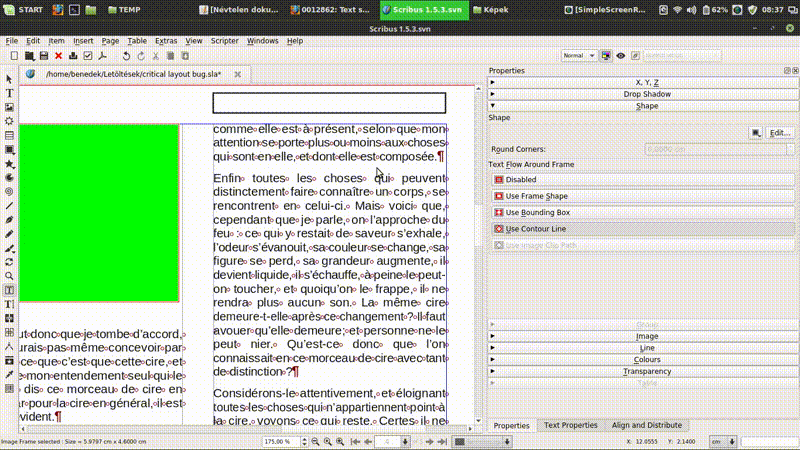
Task: Select the Zoom magnifier tool
Action: (9, 275)
